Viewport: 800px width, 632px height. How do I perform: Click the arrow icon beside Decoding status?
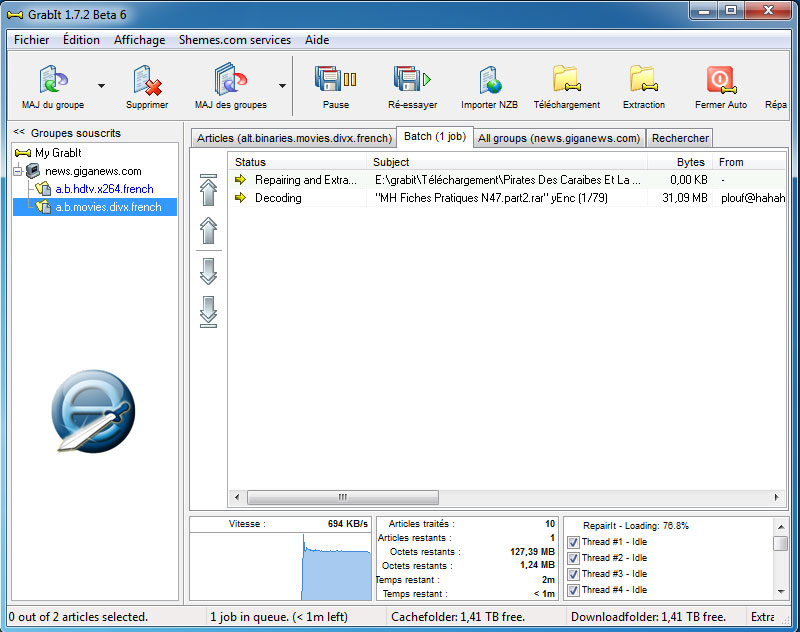tap(240, 198)
